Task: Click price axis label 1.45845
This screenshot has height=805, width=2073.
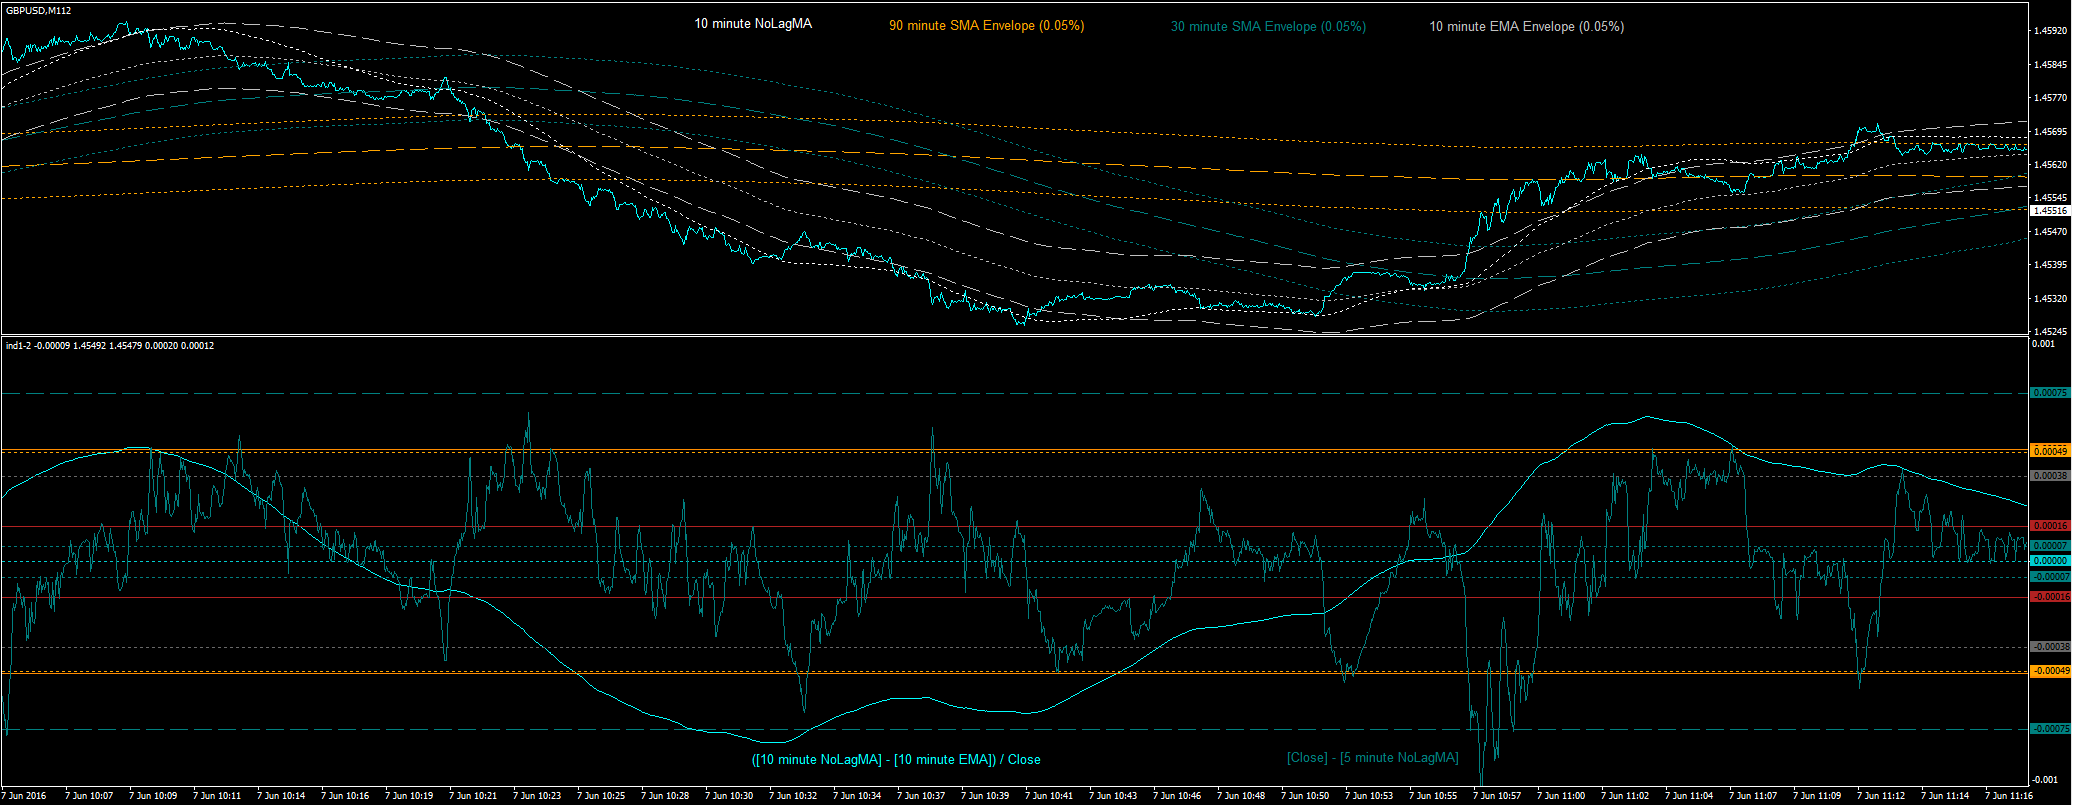Action: [x=2050, y=65]
